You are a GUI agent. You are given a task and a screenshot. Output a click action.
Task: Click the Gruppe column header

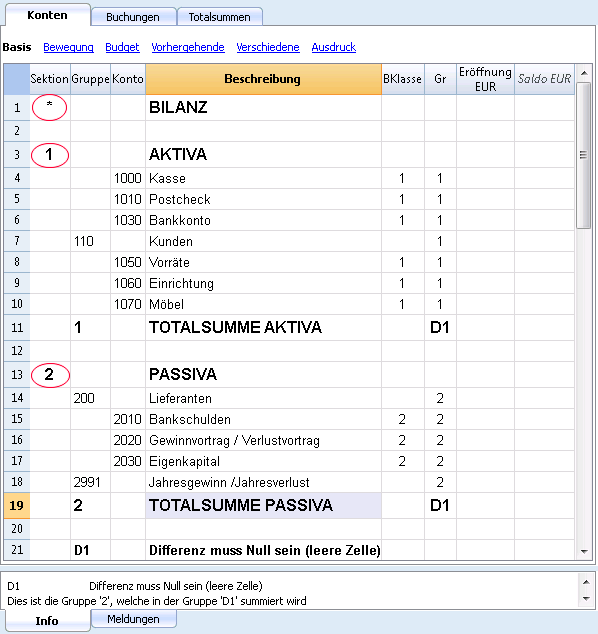tap(91, 79)
